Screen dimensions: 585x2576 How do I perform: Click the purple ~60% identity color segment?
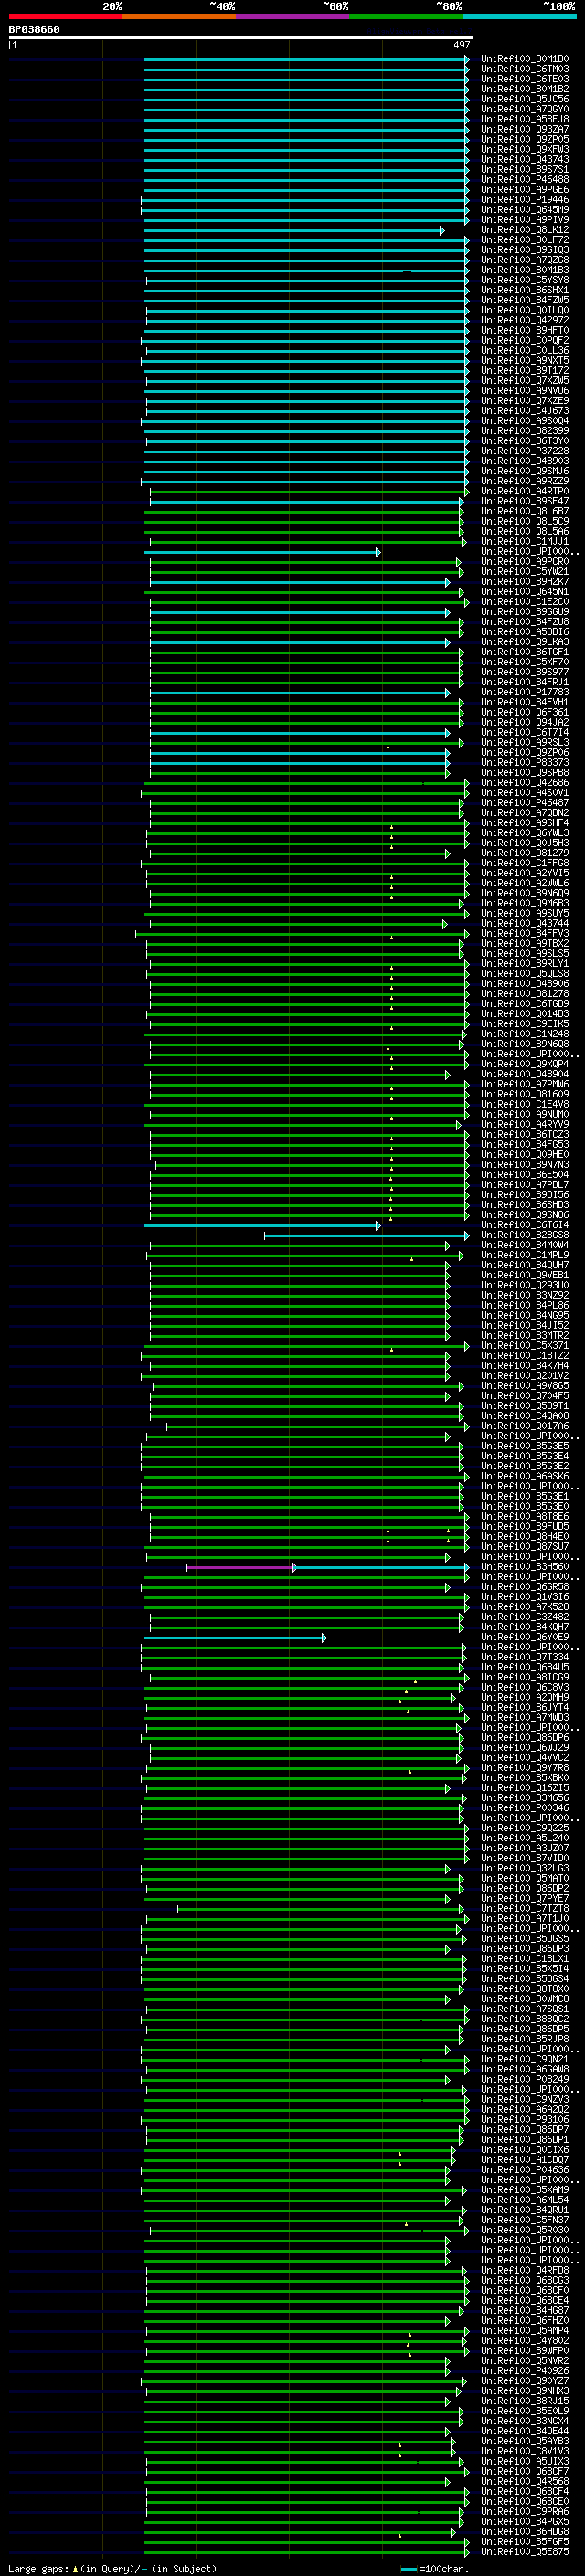293,16
